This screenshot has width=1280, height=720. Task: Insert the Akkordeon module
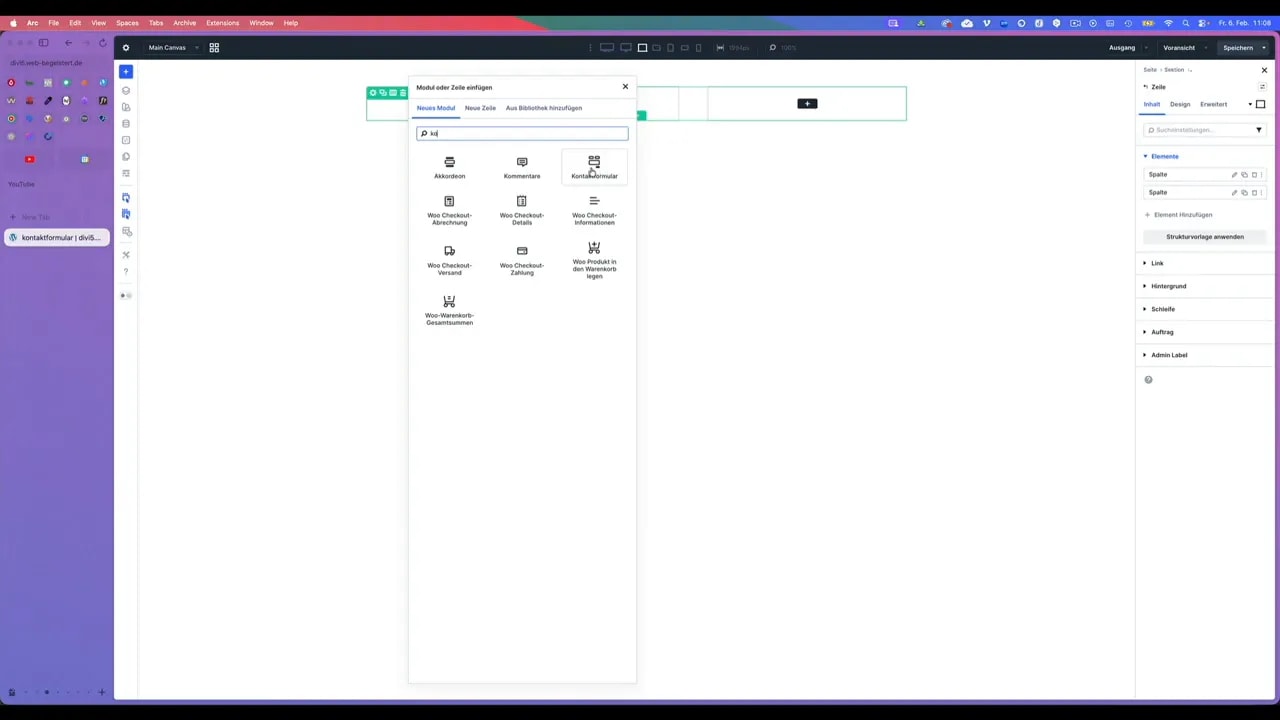449,168
